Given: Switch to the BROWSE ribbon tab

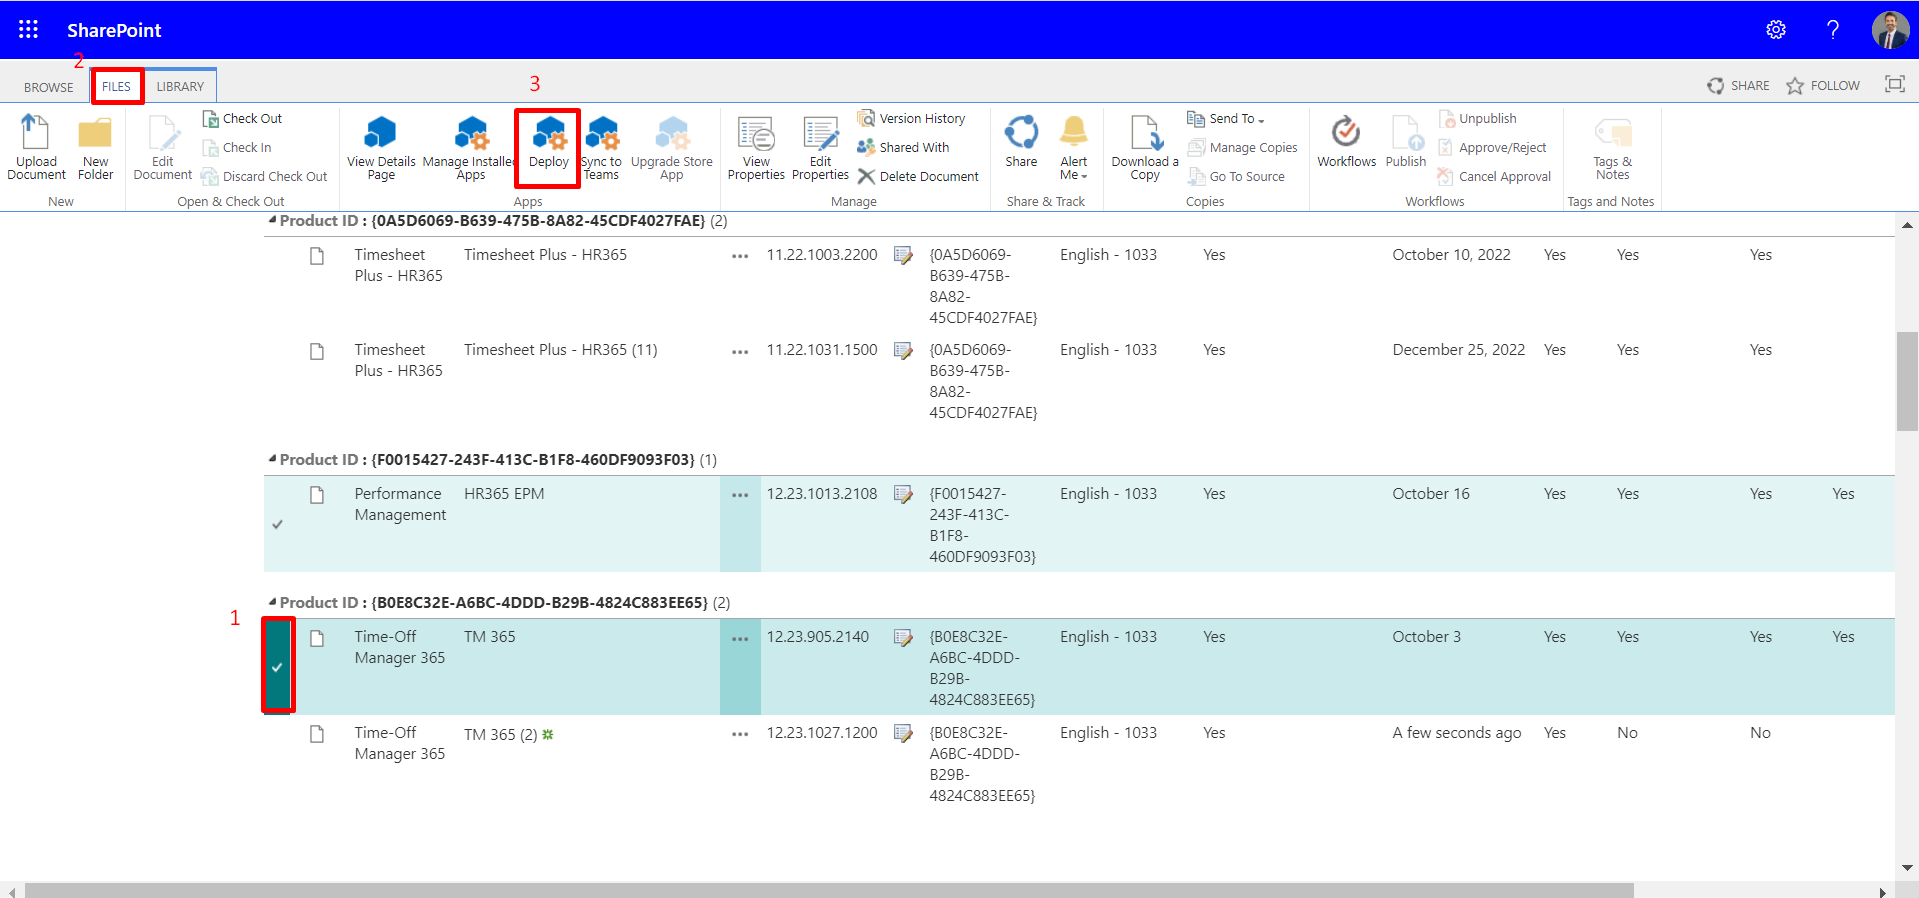Looking at the screenshot, I should tap(49, 87).
